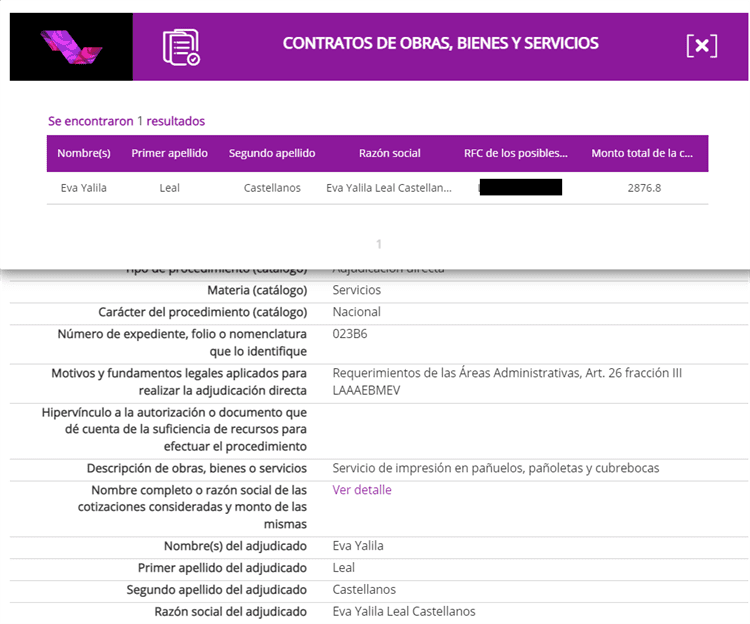
Task: Click the documents checklist icon in the header
Action: click(x=181, y=47)
